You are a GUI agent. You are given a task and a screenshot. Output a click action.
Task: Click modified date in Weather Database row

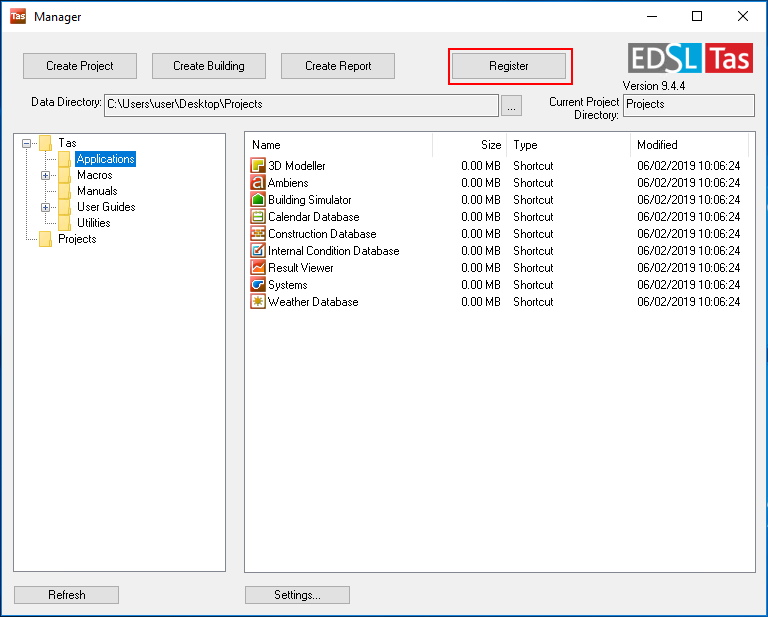688,302
